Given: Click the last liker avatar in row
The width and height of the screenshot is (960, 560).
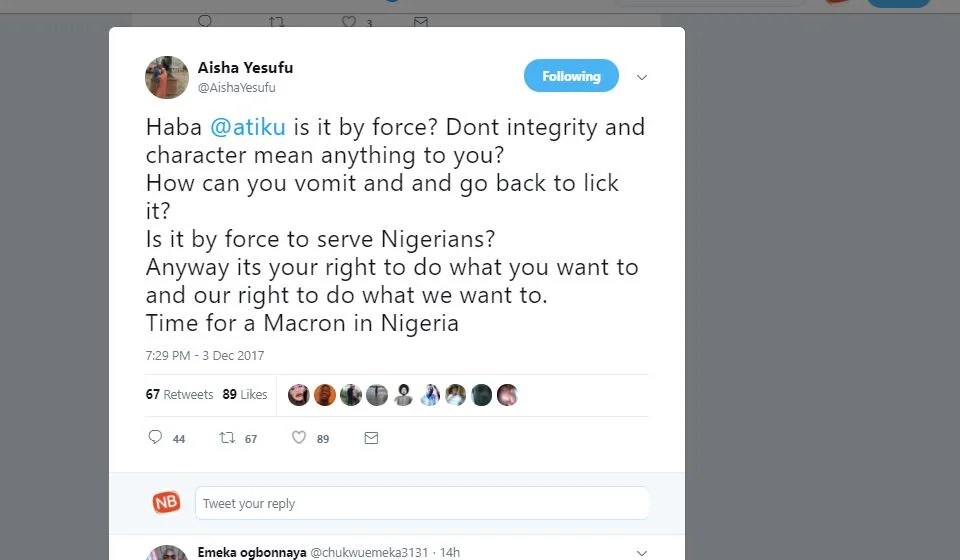Looking at the screenshot, I should [x=507, y=395].
